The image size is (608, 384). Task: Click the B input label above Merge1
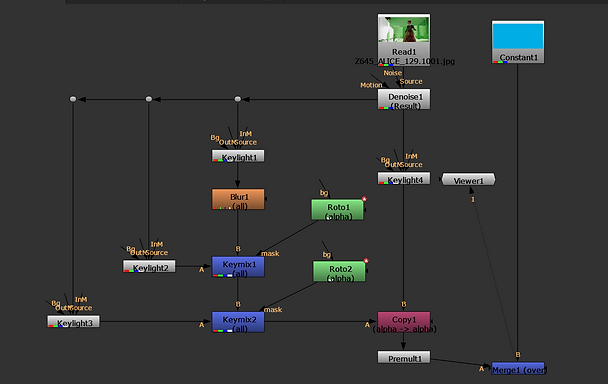(518, 355)
